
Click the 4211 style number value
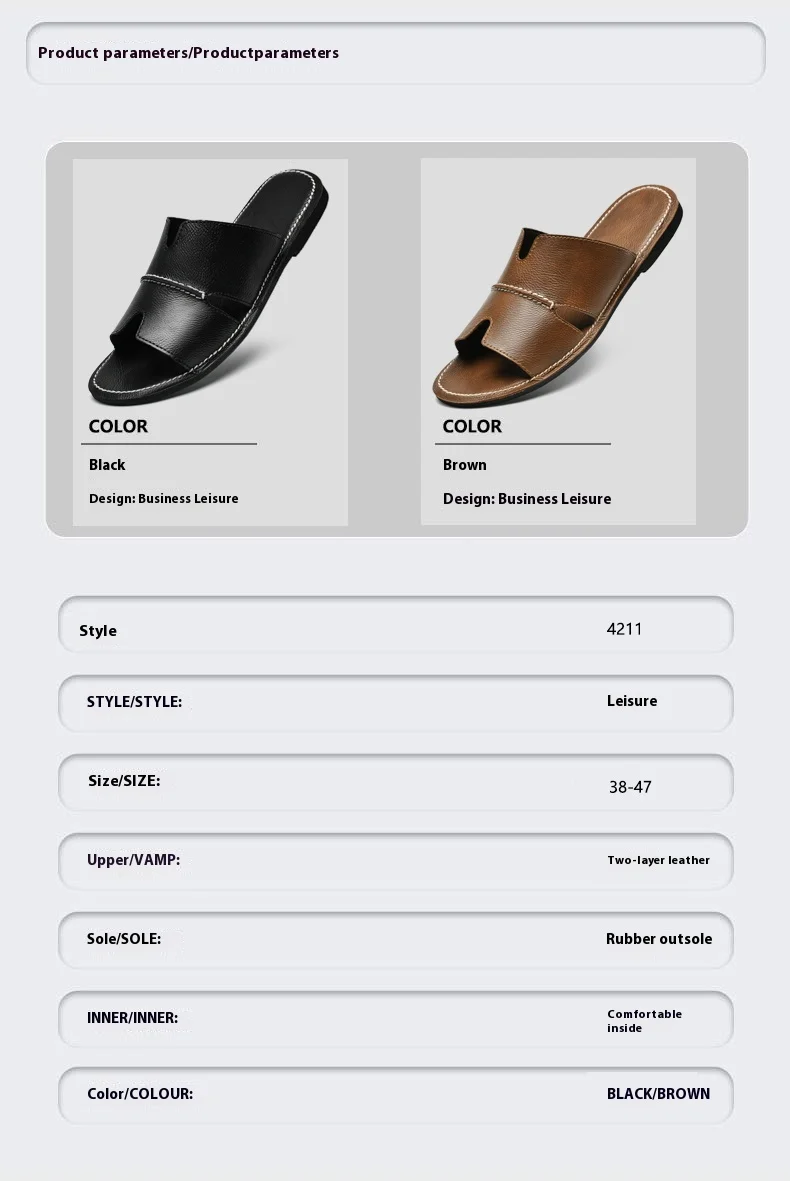coord(624,629)
